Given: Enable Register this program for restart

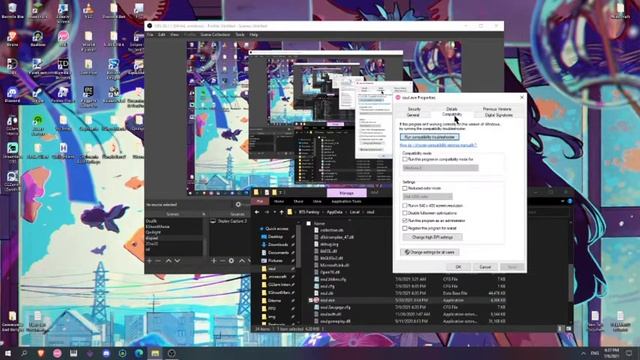Looking at the screenshot, I should (405, 229).
